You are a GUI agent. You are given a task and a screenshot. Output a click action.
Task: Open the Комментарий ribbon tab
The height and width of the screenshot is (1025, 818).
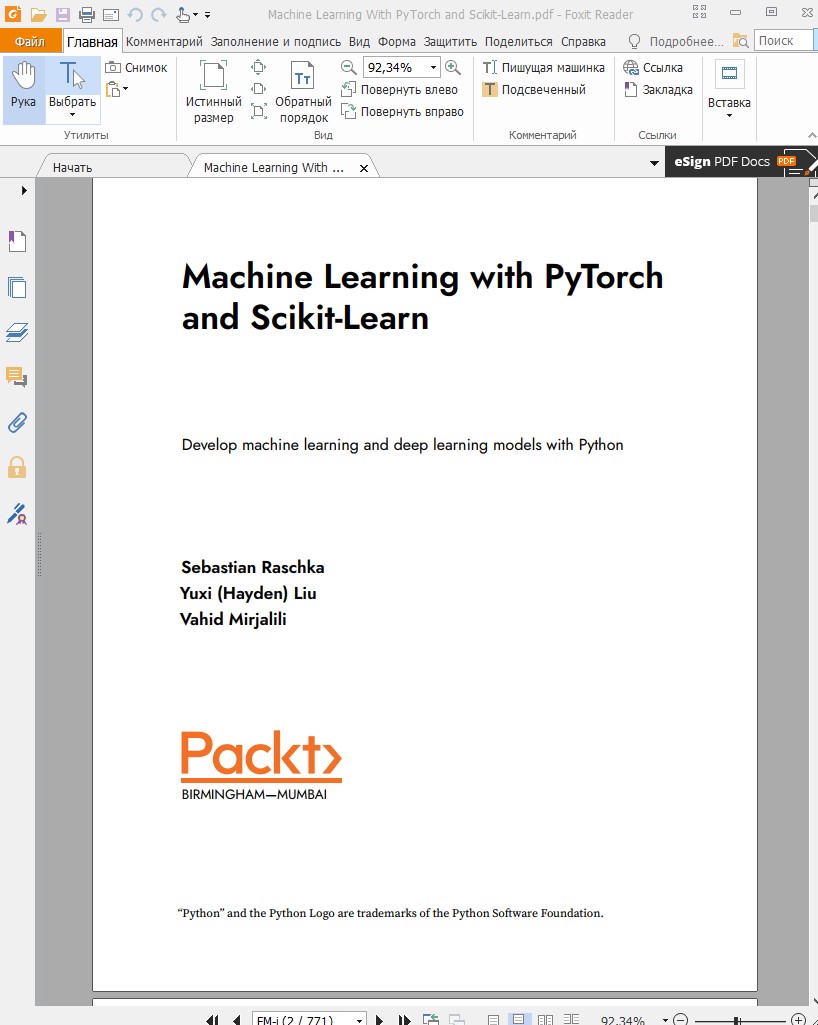164,42
